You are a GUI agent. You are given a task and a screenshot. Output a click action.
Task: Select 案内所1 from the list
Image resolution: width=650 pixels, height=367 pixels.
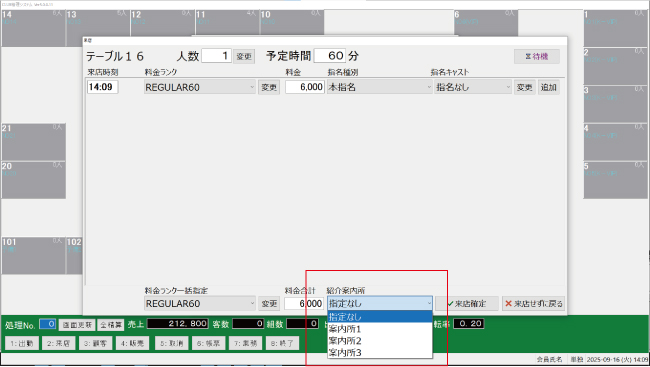(x=380, y=329)
